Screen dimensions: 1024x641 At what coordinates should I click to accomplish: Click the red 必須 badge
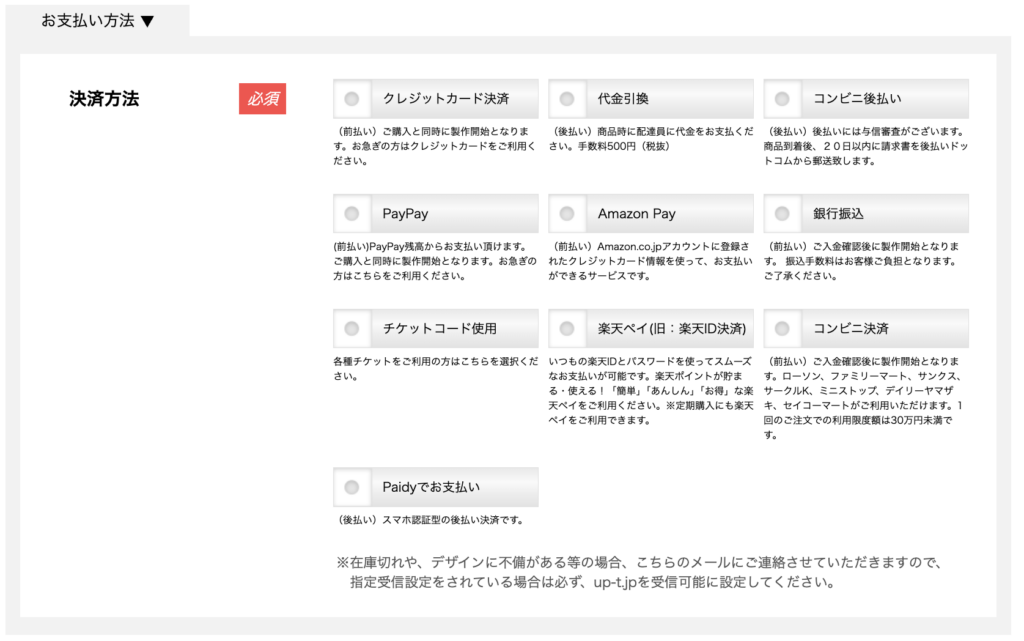coord(262,99)
